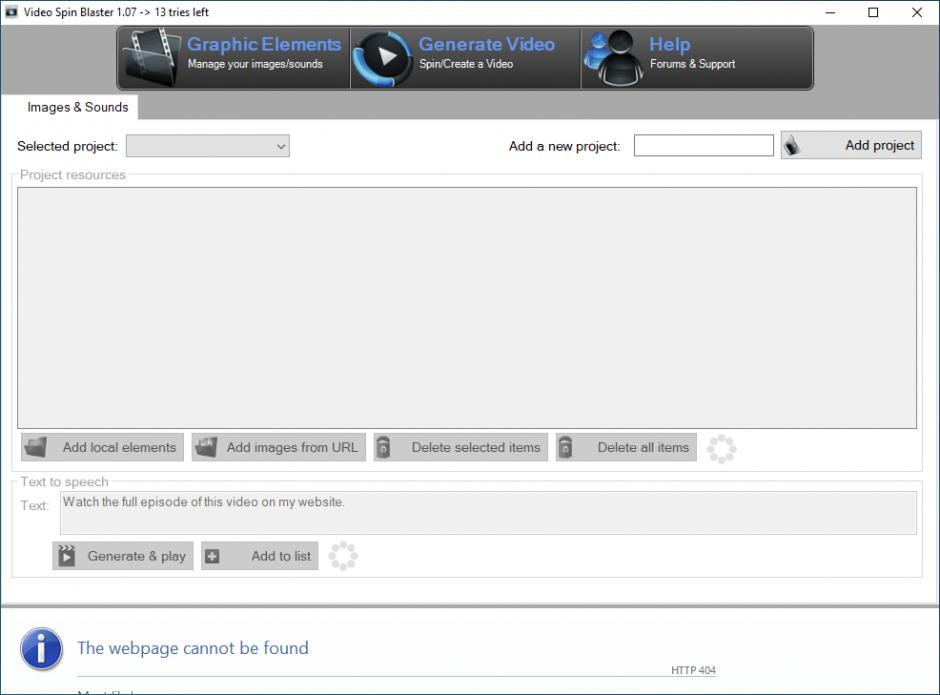Click the film folder icon for Graphic Elements
The image size is (940, 695).
pos(151,58)
